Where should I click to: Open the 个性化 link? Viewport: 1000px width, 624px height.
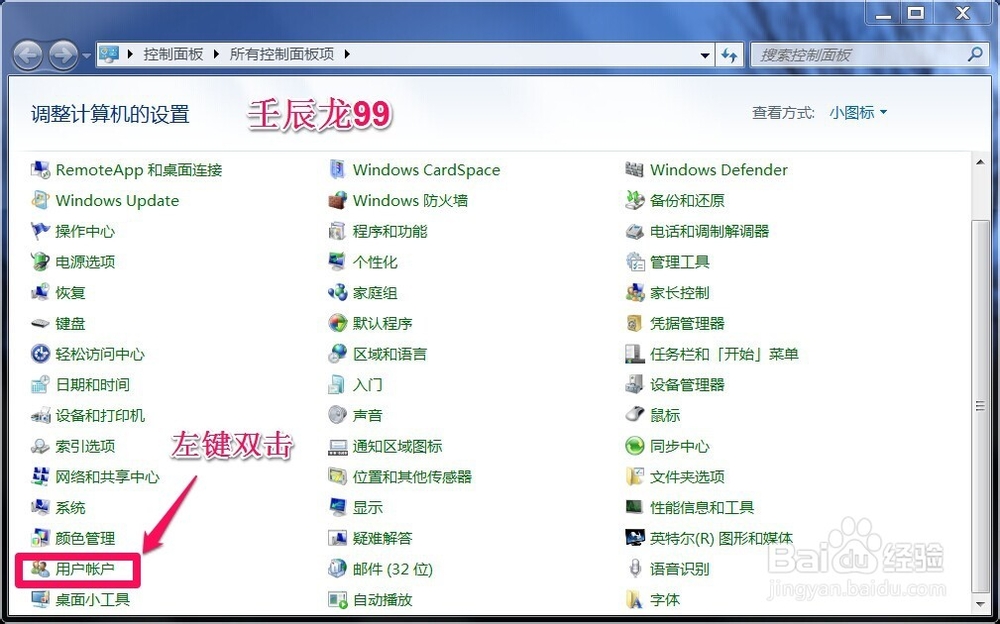coord(375,262)
